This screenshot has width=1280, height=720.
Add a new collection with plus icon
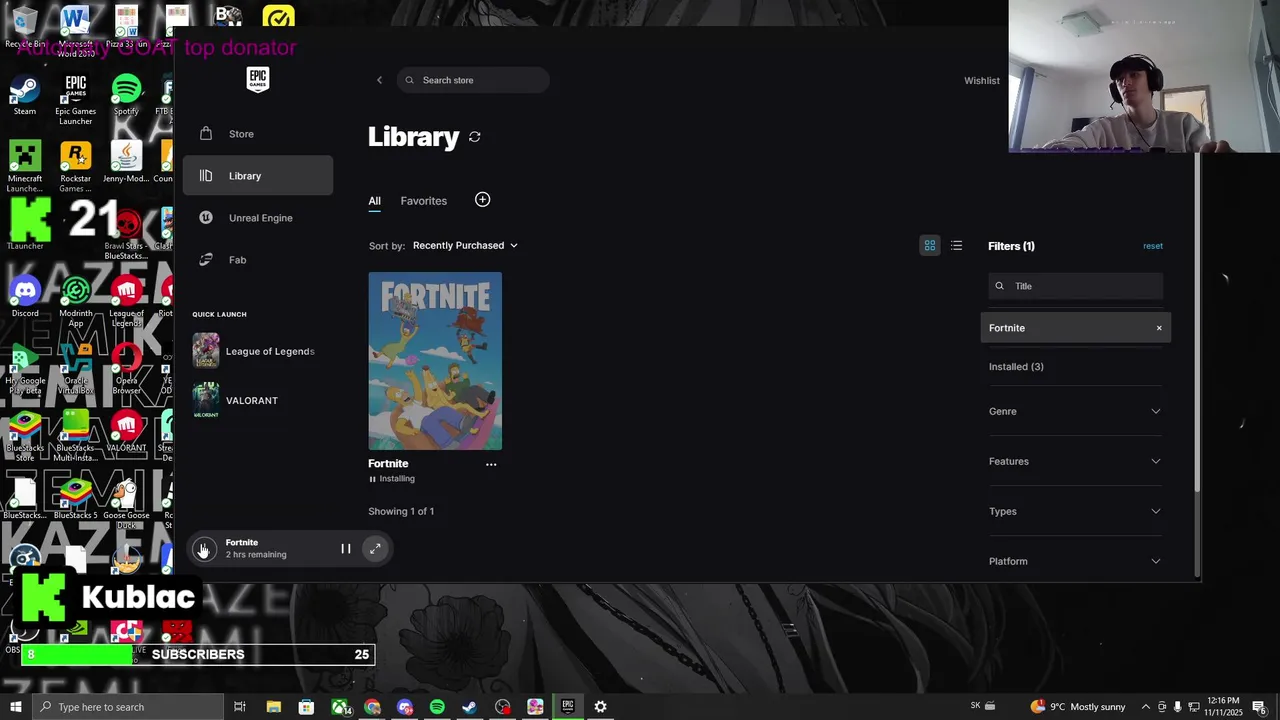(x=482, y=200)
